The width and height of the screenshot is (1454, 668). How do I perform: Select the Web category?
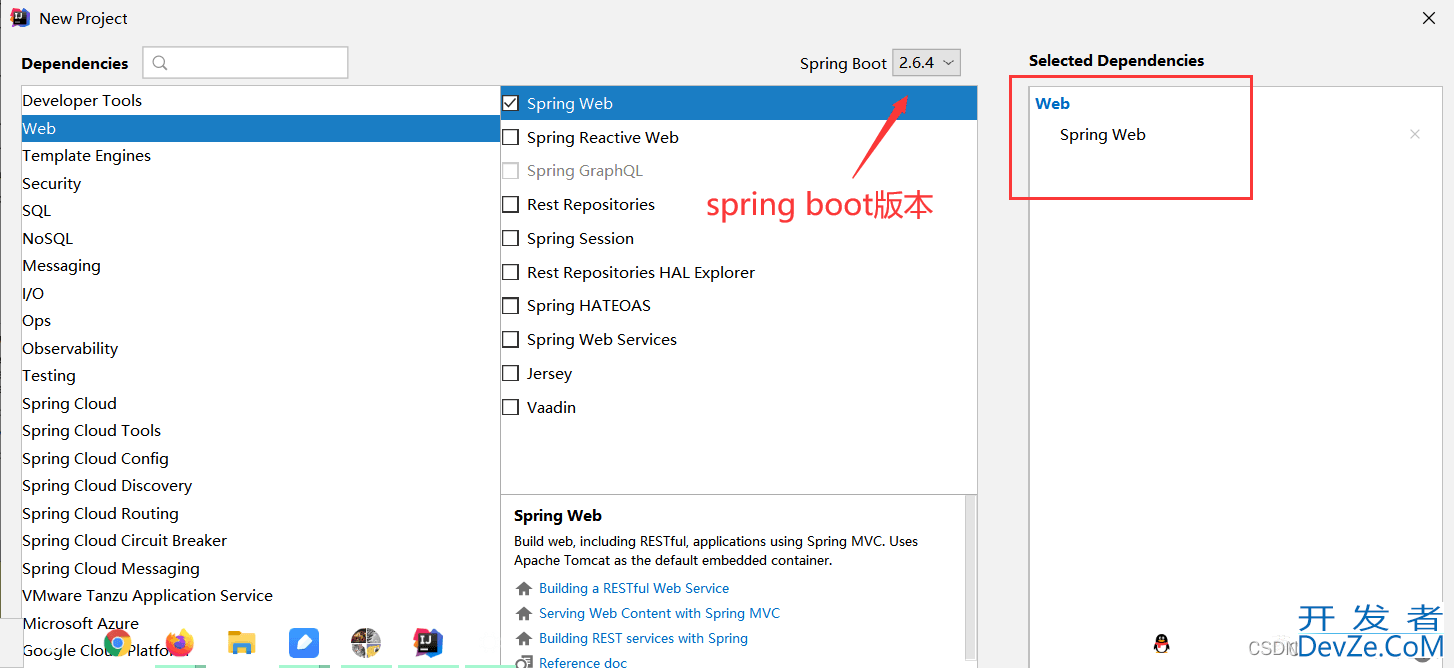click(x=260, y=128)
